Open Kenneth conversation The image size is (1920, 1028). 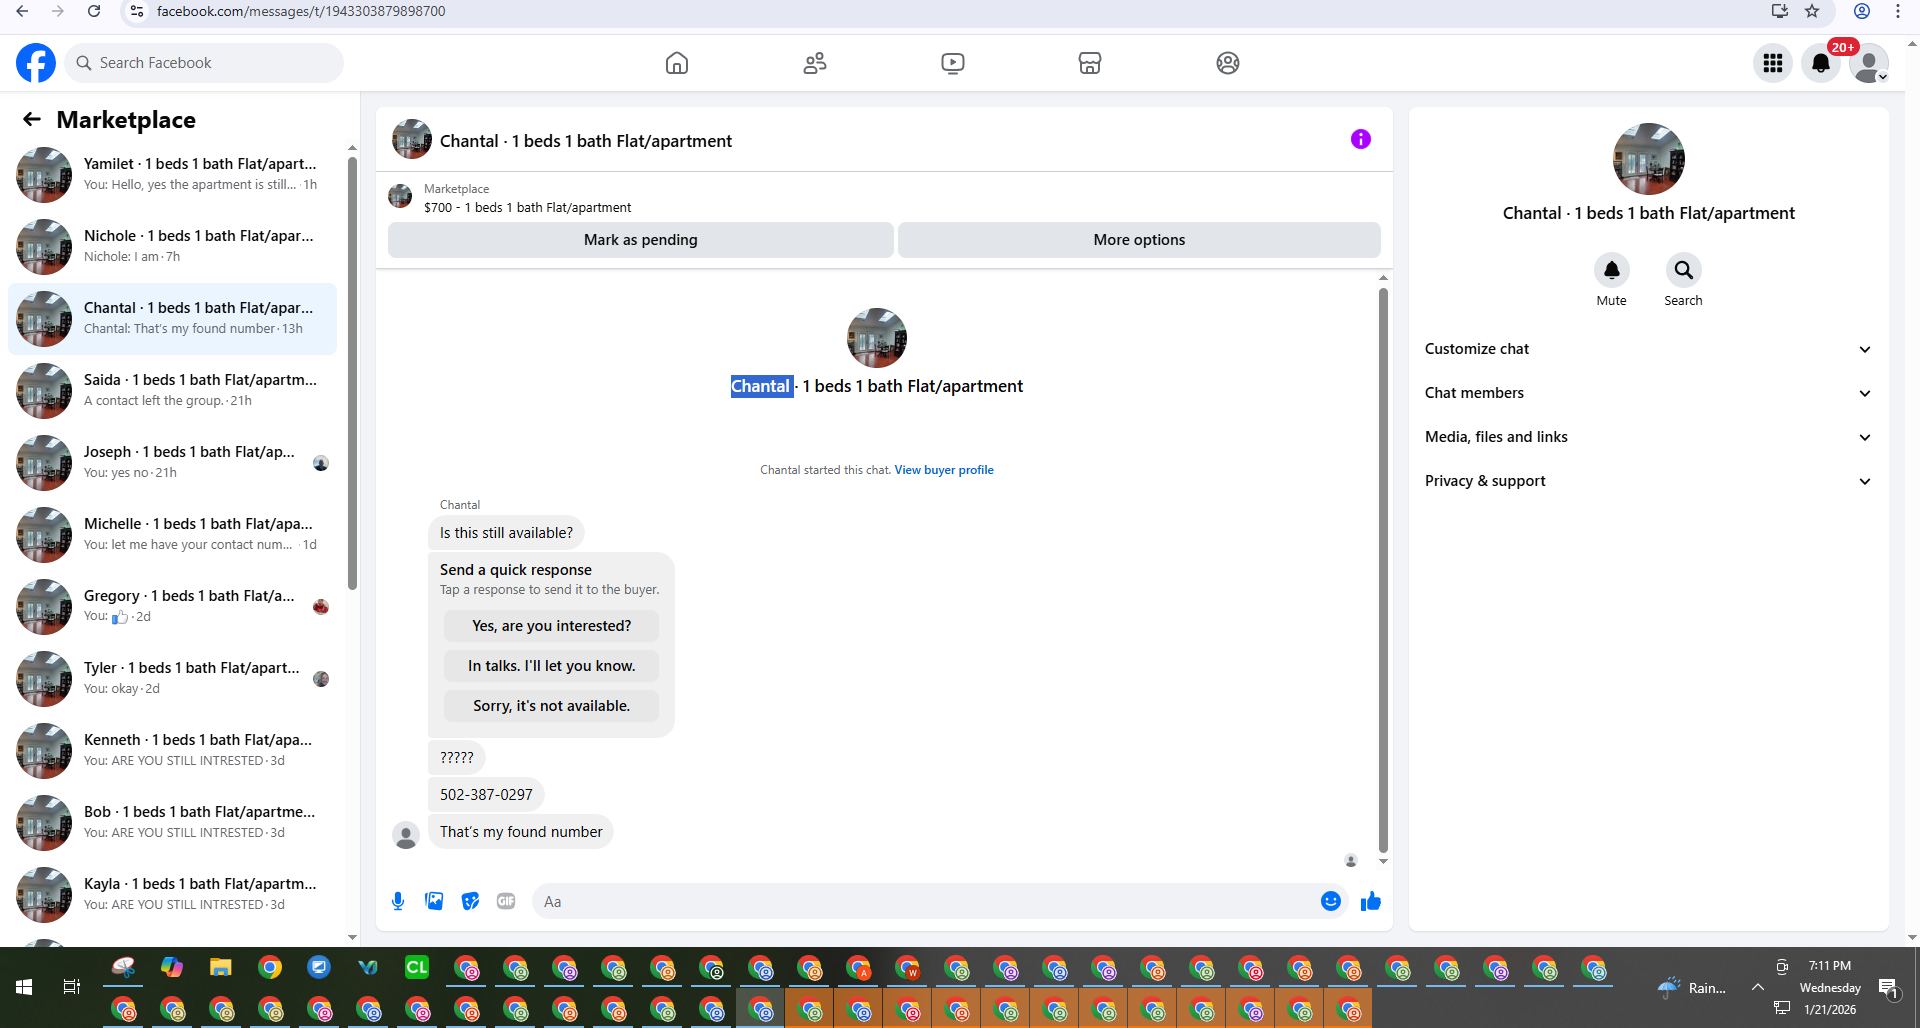pyautogui.click(x=173, y=751)
